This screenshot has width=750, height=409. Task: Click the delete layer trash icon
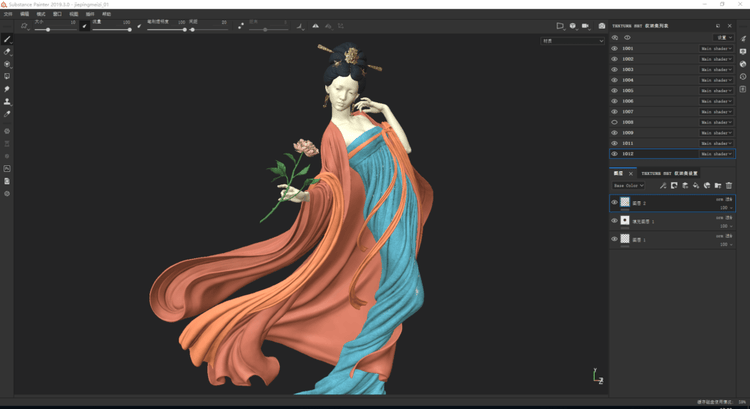click(x=729, y=186)
